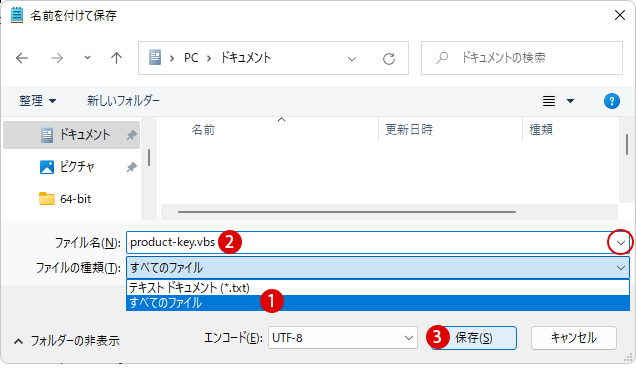636x392 pixels.
Task: Click navigation pane scrollbar
Action: click(149, 157)
